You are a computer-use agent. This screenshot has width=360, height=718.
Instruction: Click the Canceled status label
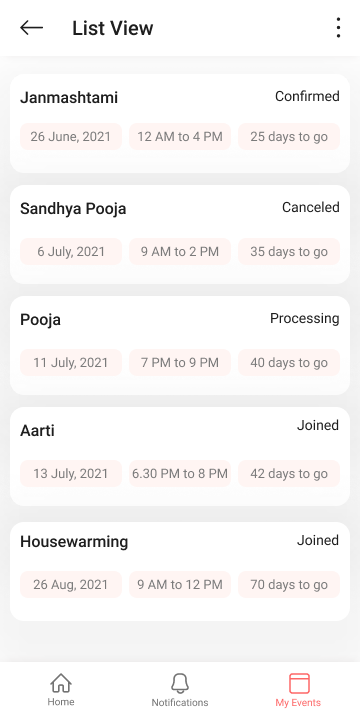(311, 207)
